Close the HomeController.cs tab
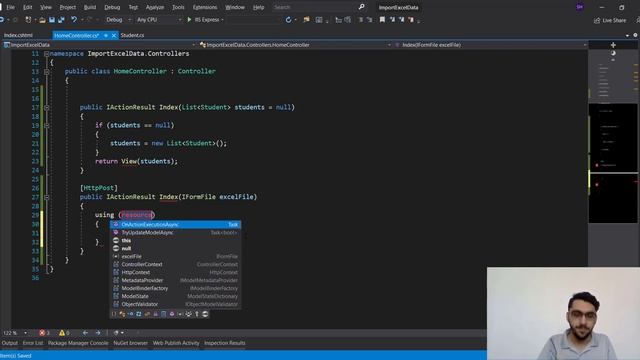The image size is (640, 360). pos(114,36)
